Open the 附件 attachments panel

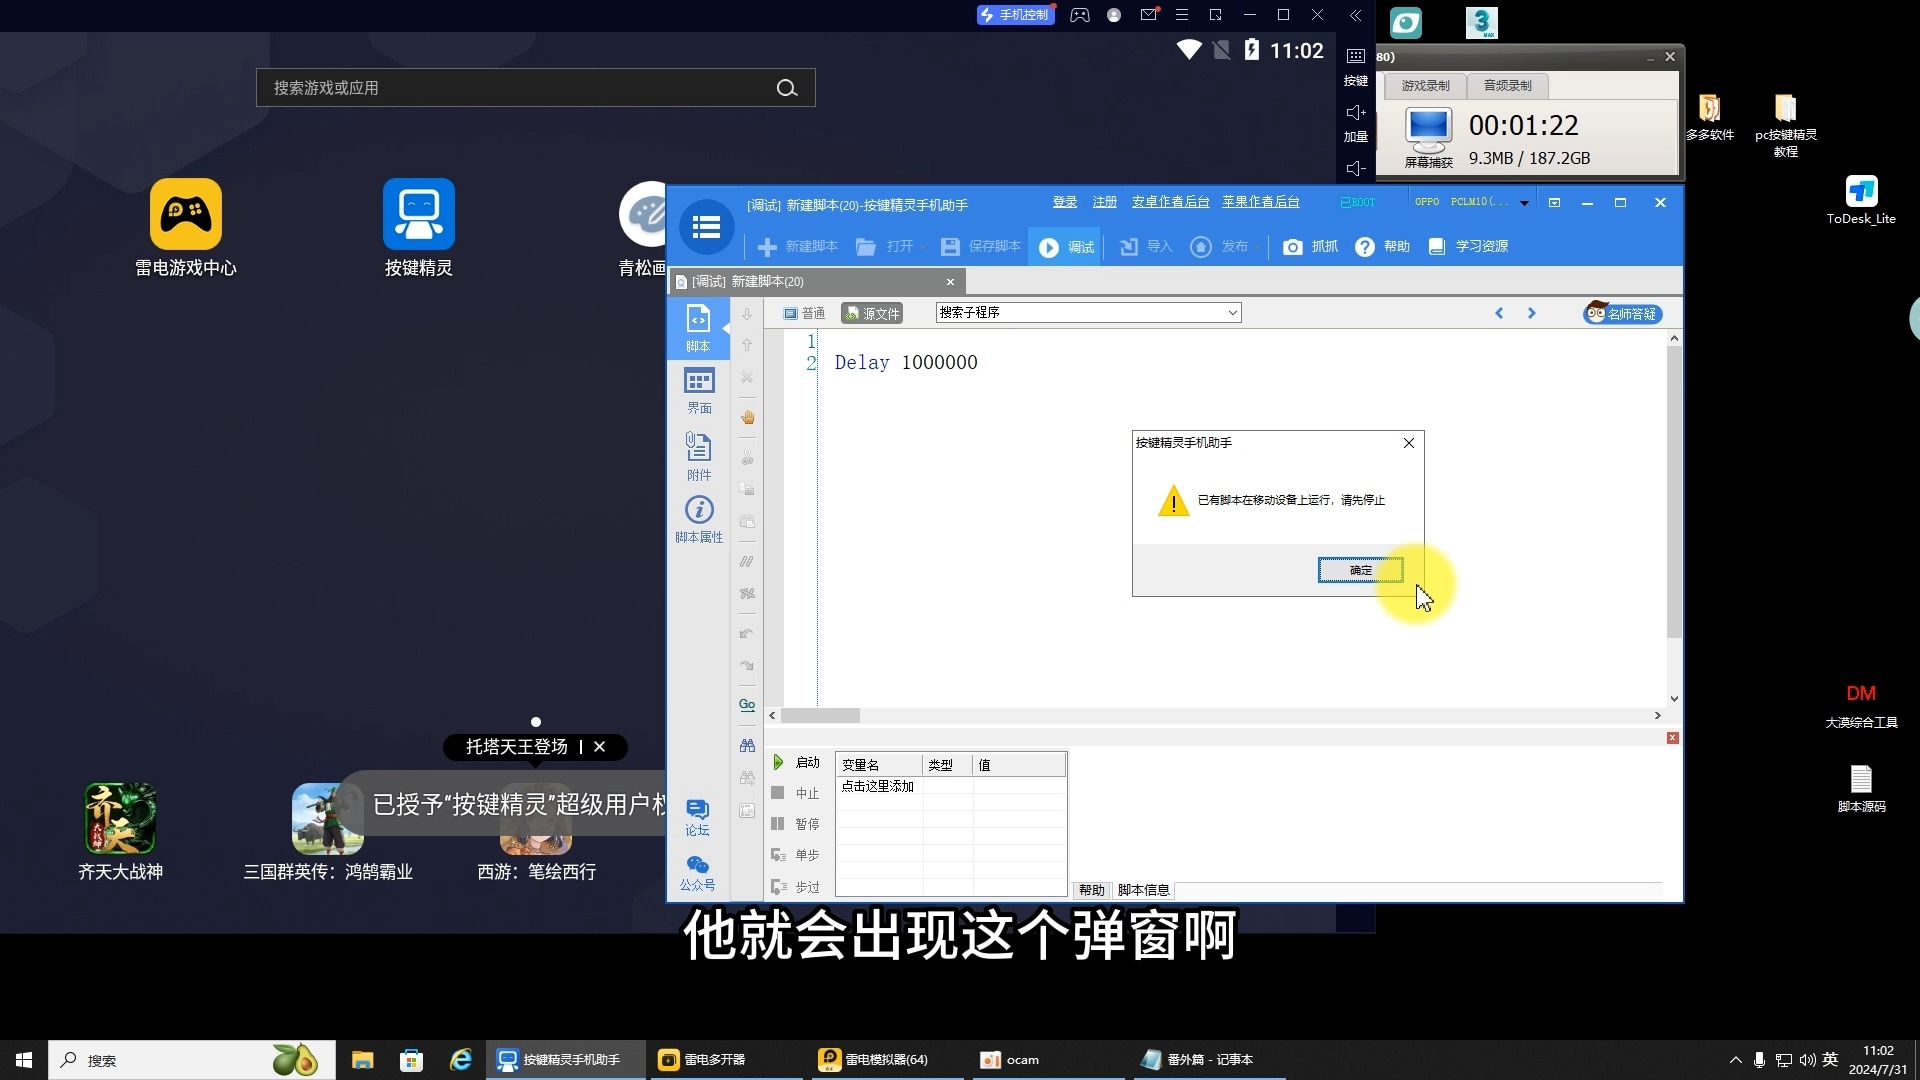tap(698, 455)
